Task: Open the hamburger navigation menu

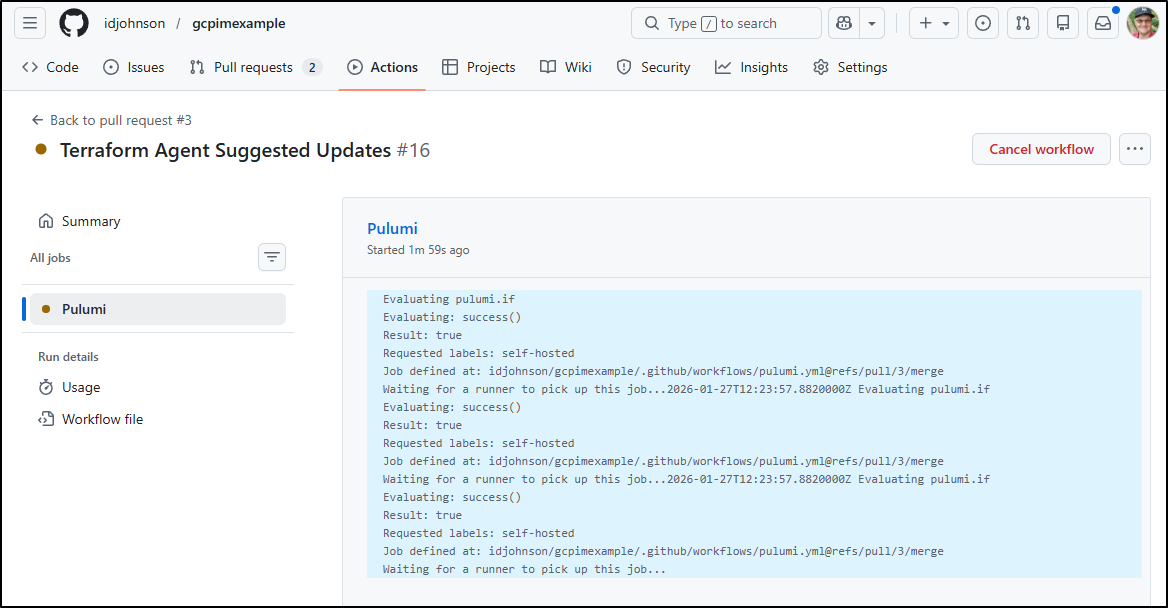Action: (30, 23)
